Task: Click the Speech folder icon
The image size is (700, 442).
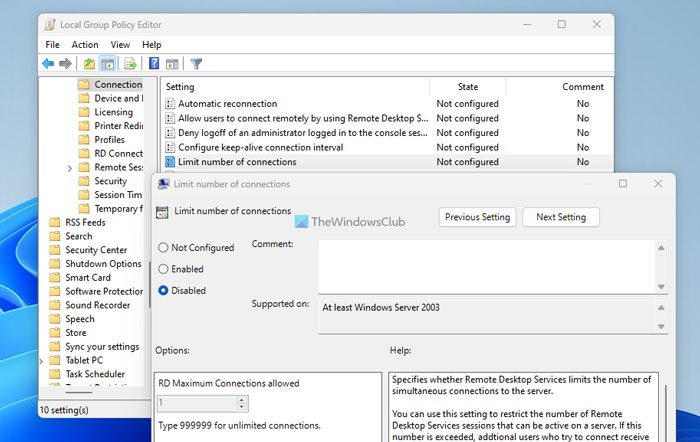Action: [x=54, y=319]
